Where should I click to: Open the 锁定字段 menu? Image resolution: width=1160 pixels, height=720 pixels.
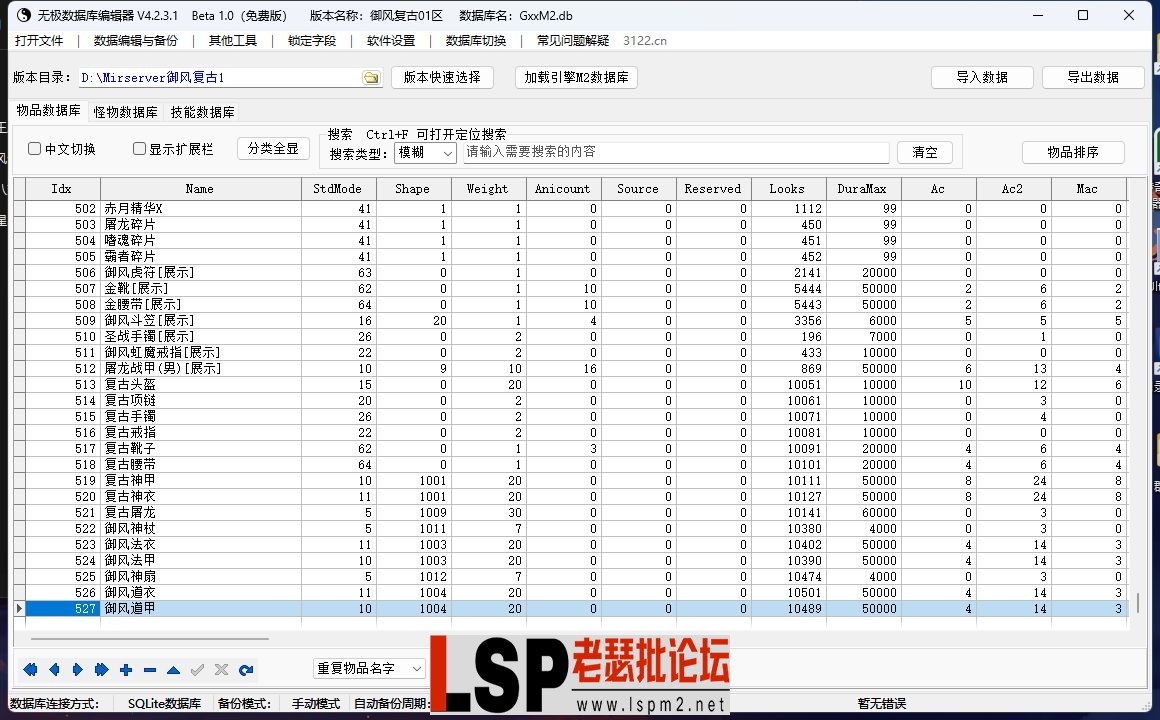coord(311,41)
